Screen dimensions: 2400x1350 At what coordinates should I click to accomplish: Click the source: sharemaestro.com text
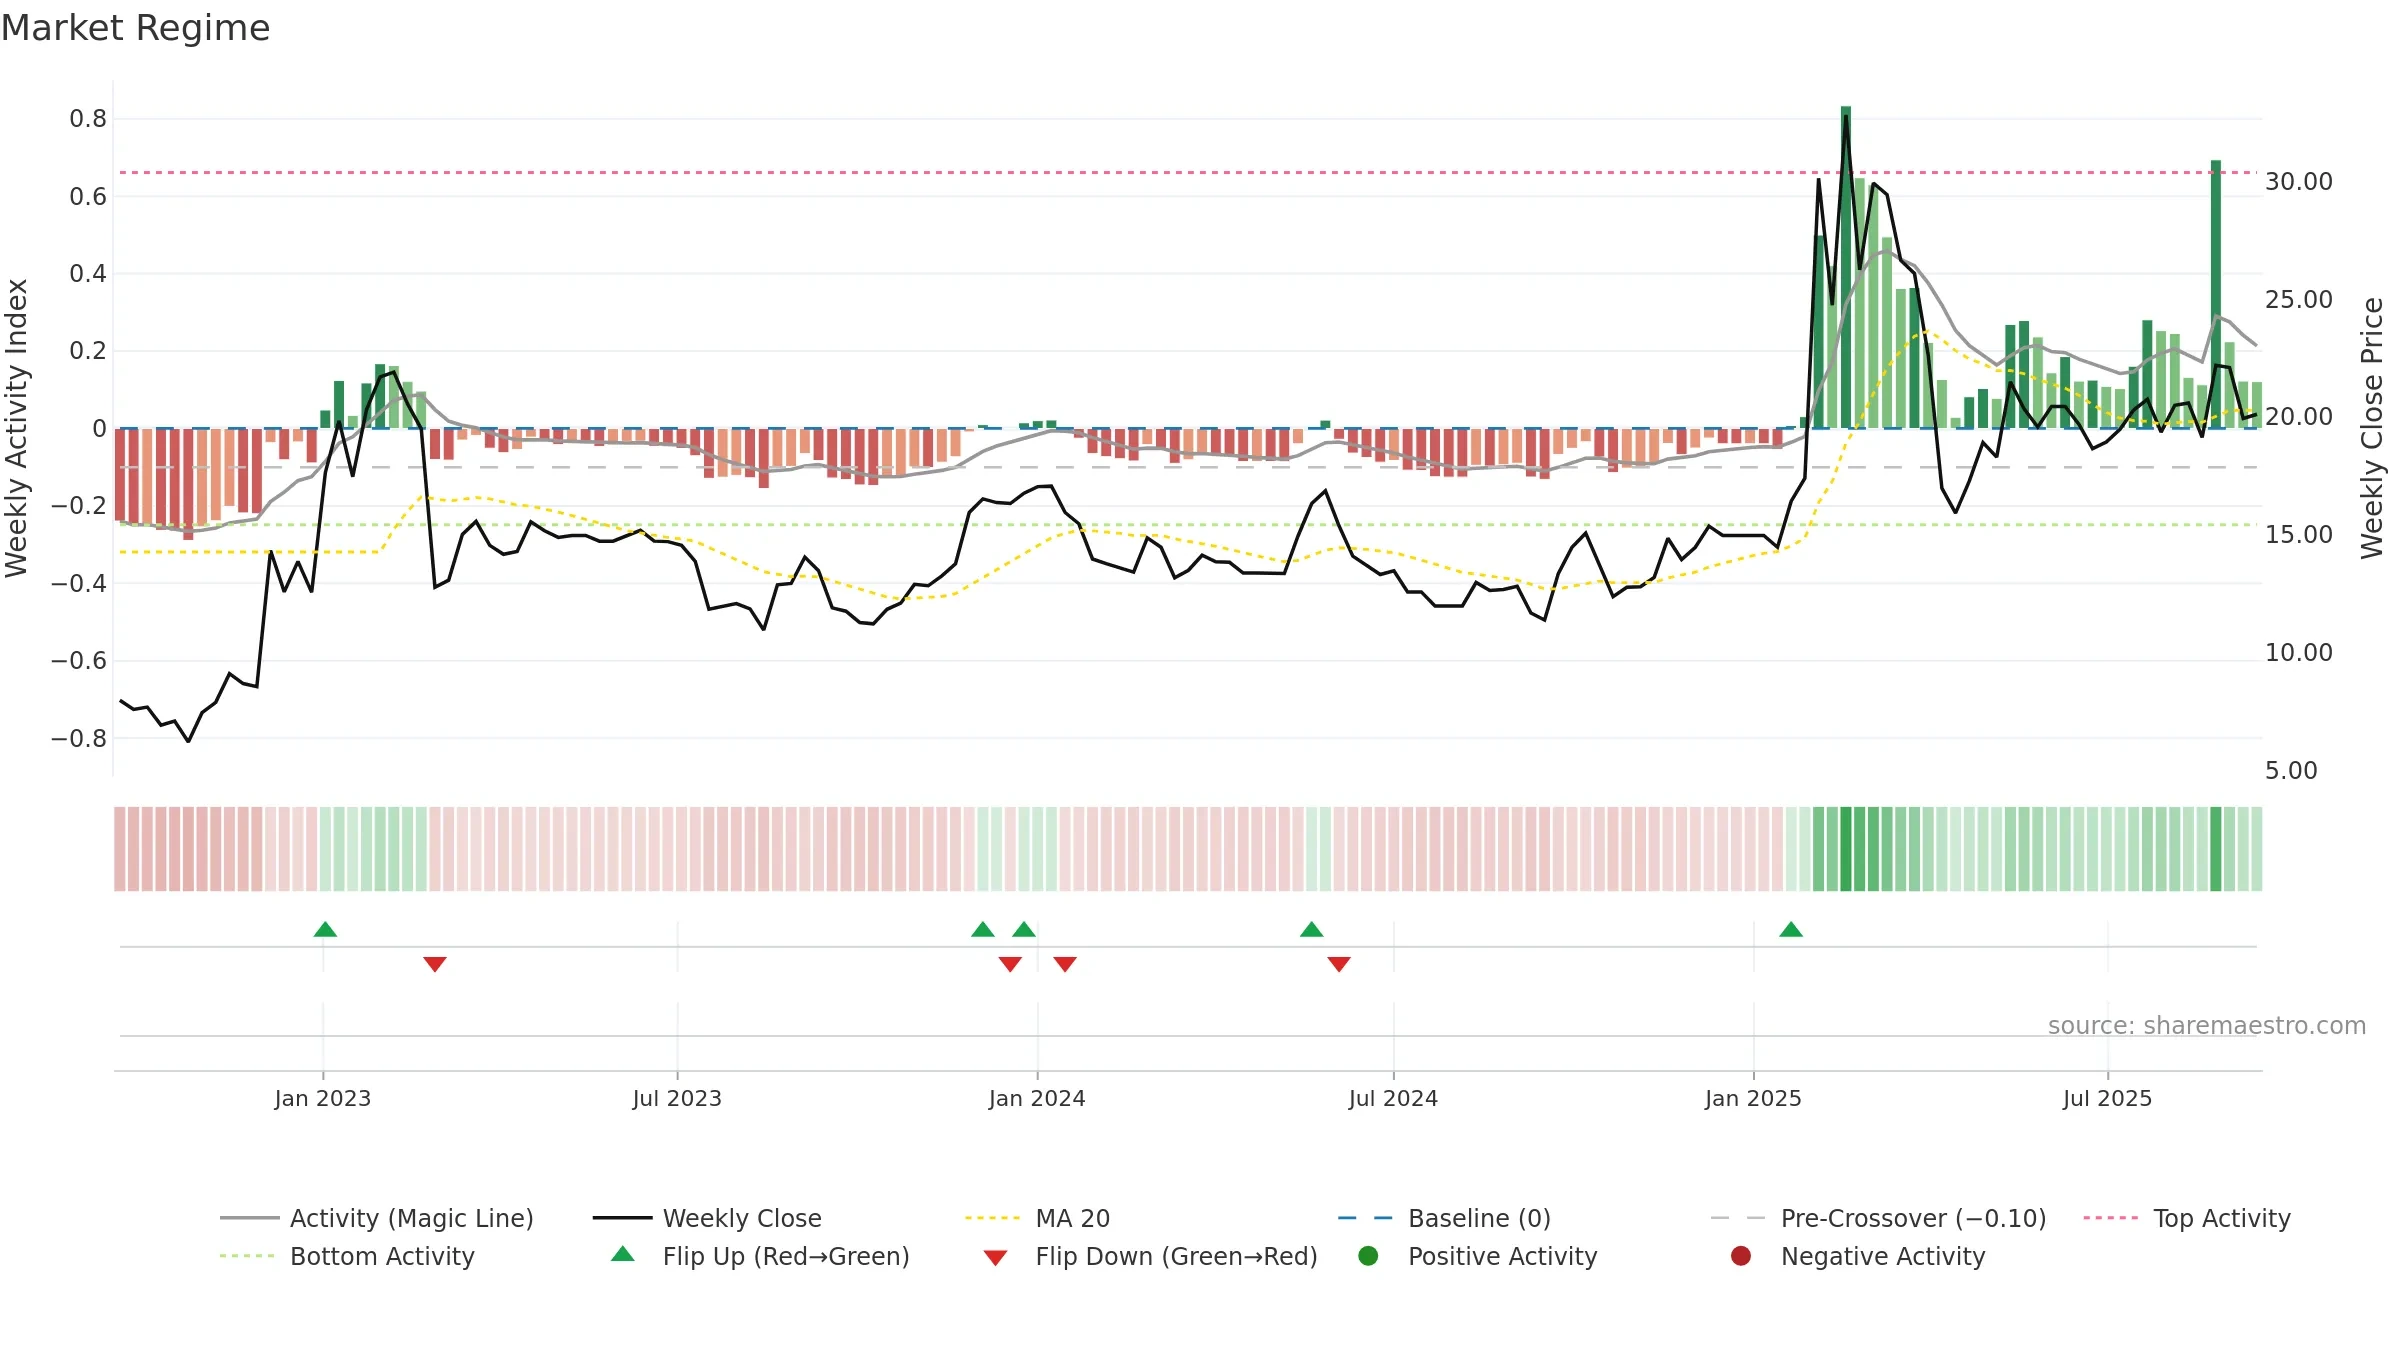tap(2207, 1025)
